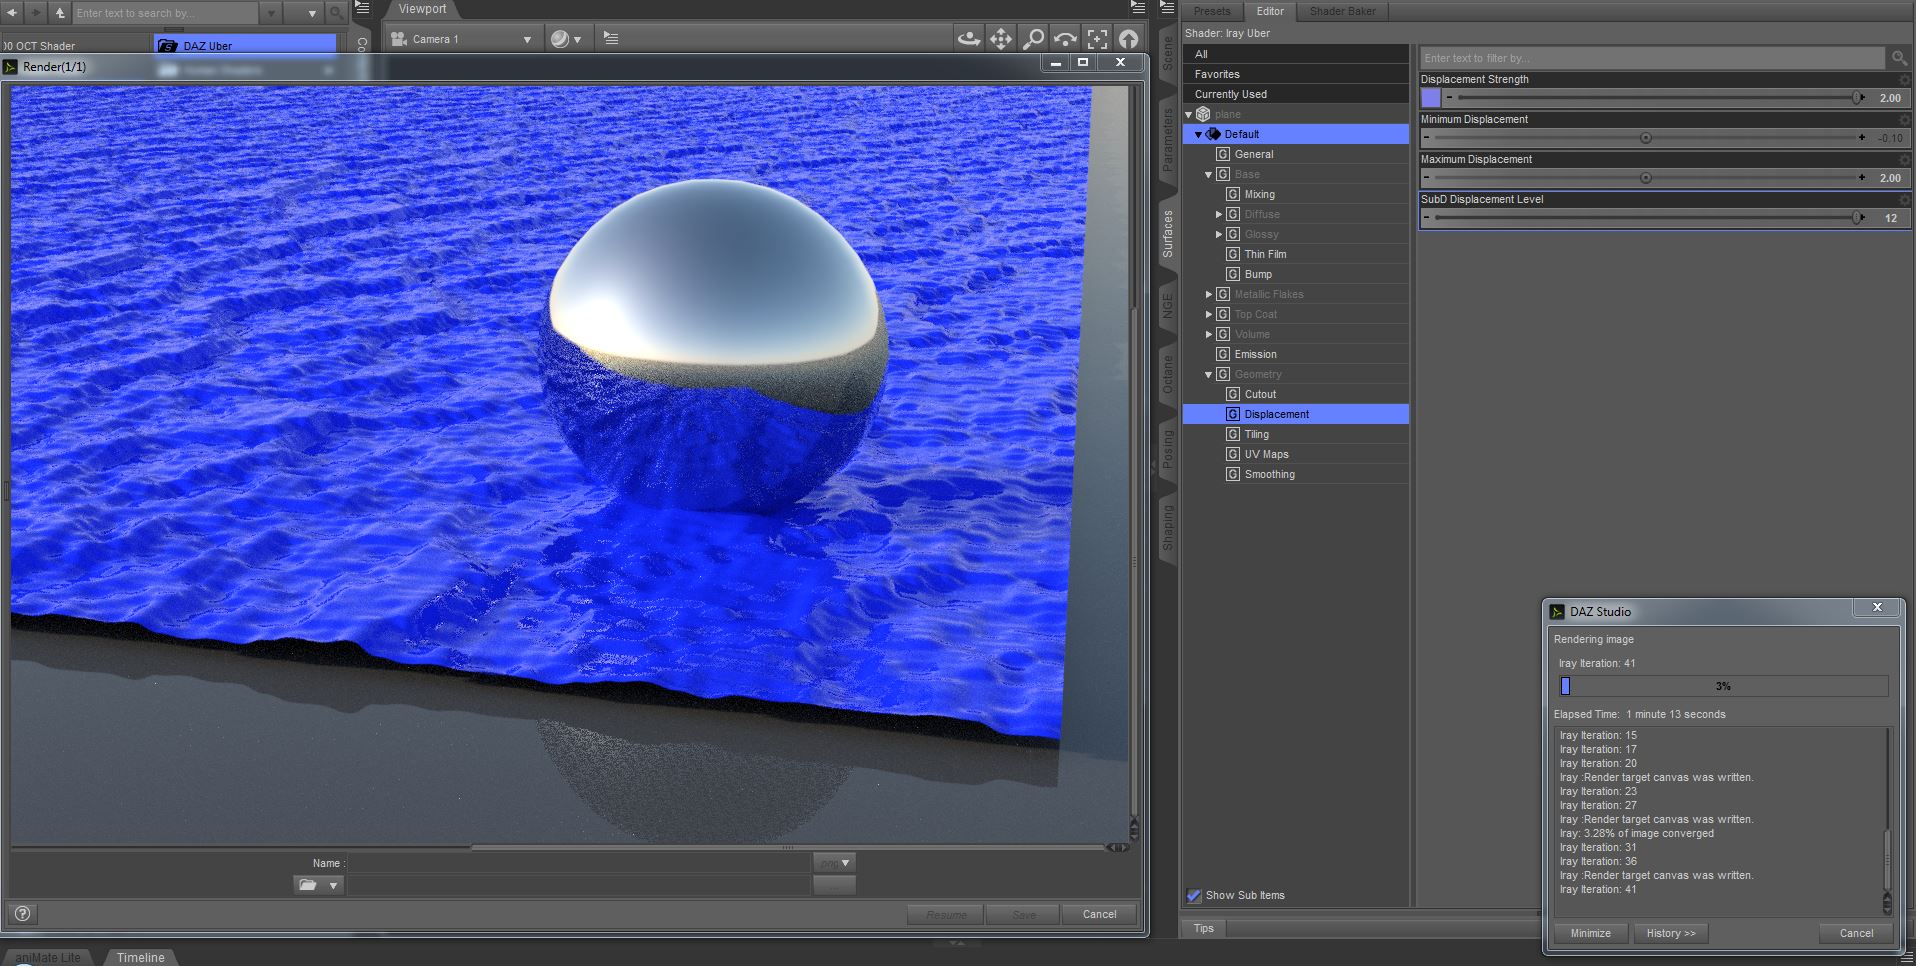The height and width of the screenshot is (966, 1916).
Task: Click the reset view up-arrow icon
Action: tap(1128, 39)
